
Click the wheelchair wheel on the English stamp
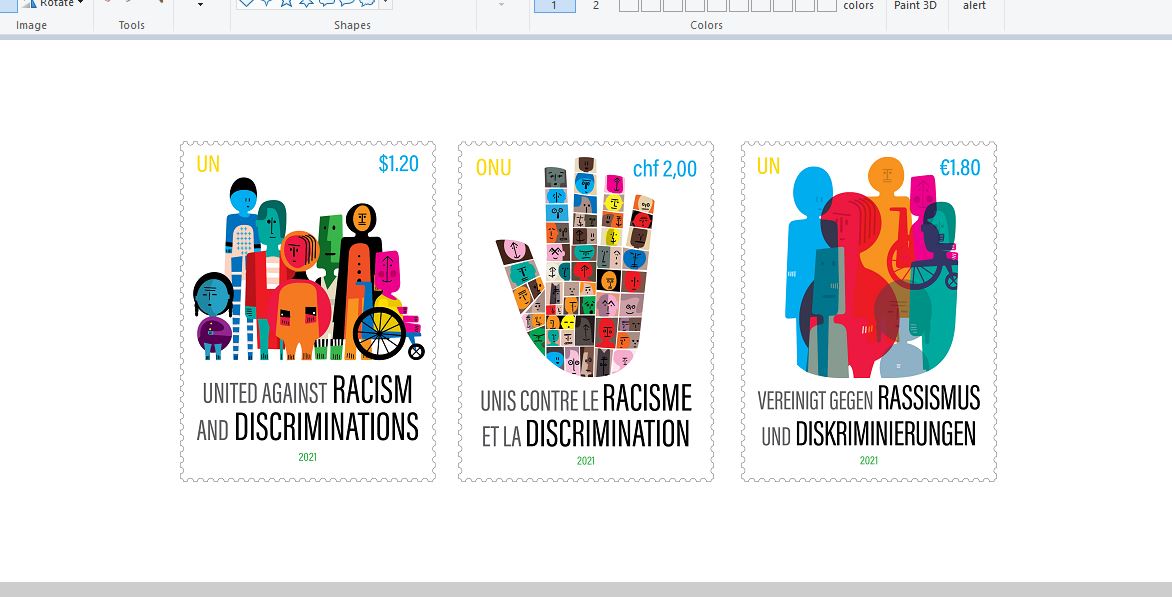379,333
